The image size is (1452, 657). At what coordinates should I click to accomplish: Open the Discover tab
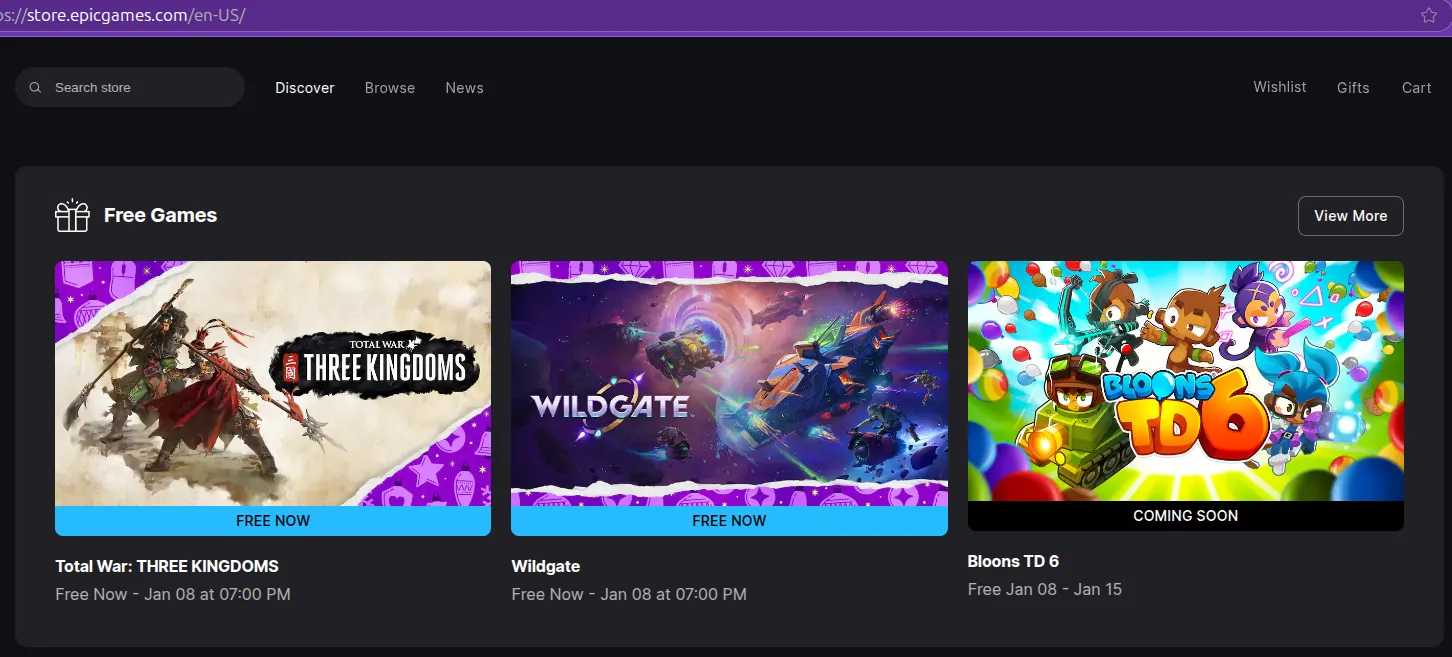point(305,88)
